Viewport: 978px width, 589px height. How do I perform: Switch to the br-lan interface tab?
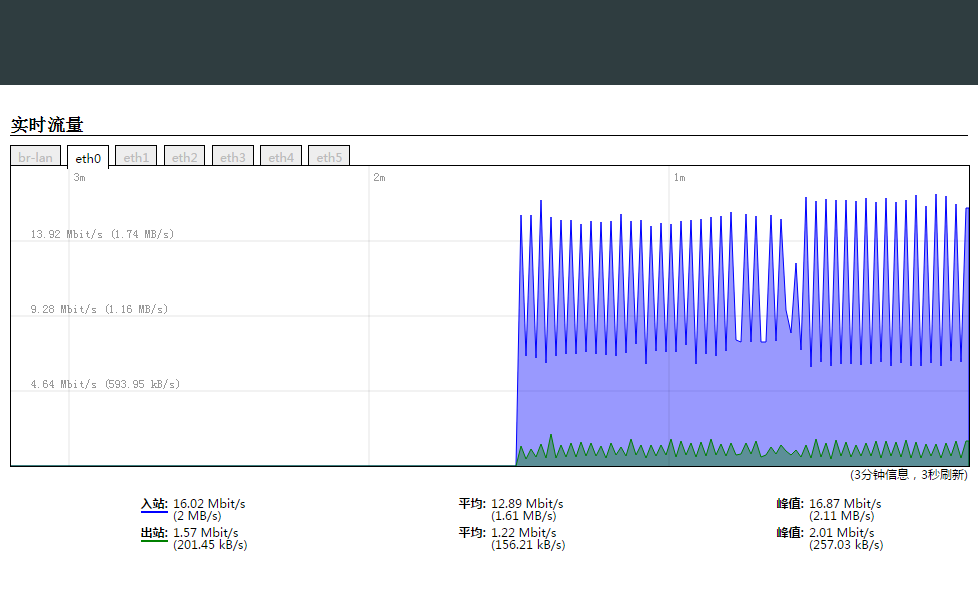tap(36, 157)
